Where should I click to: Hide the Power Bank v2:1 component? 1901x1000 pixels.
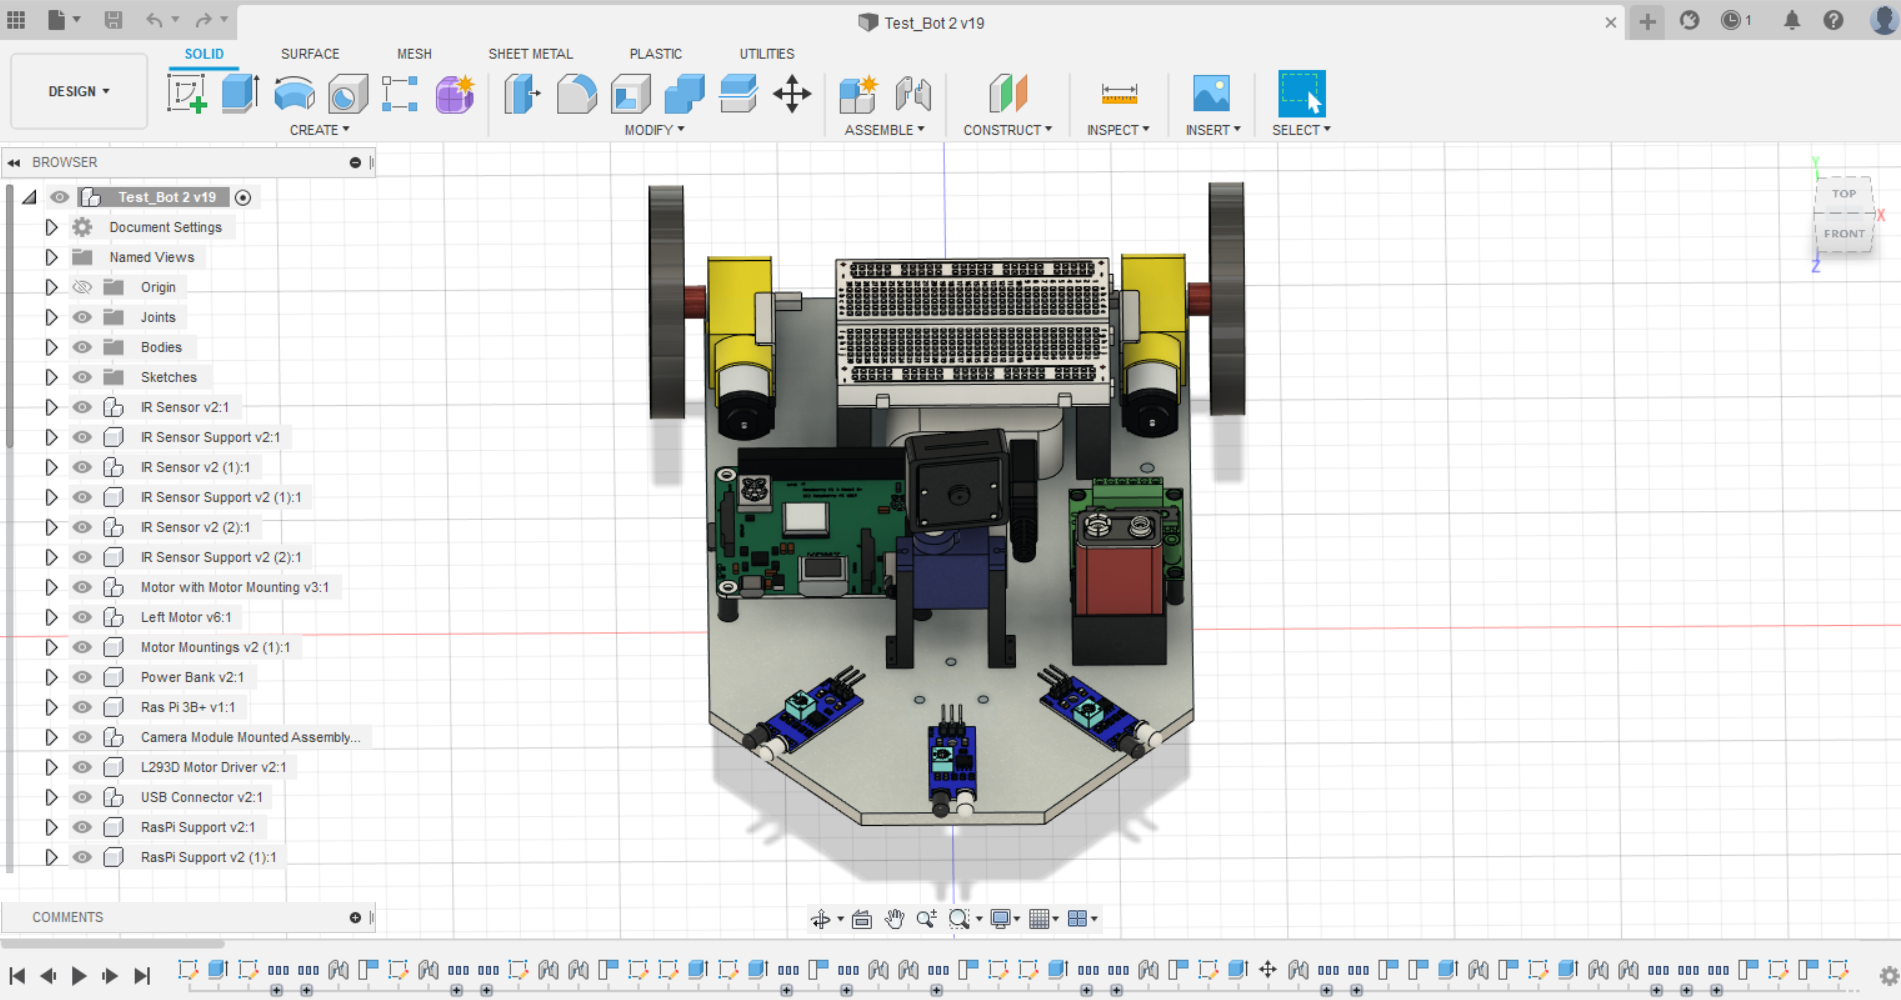click(82, 677)
